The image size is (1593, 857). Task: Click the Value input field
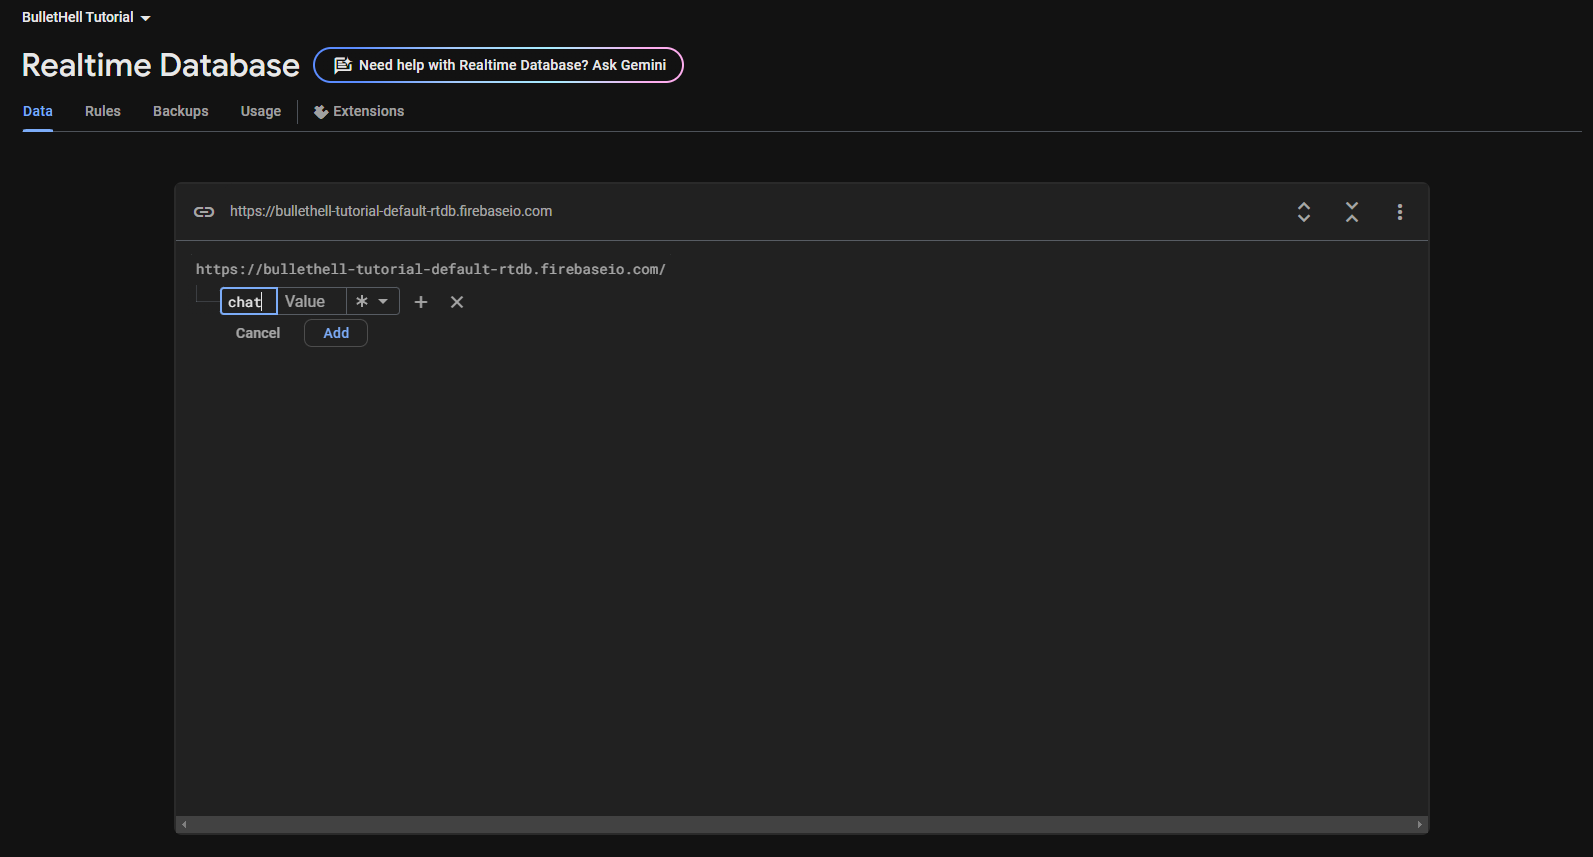311,302
